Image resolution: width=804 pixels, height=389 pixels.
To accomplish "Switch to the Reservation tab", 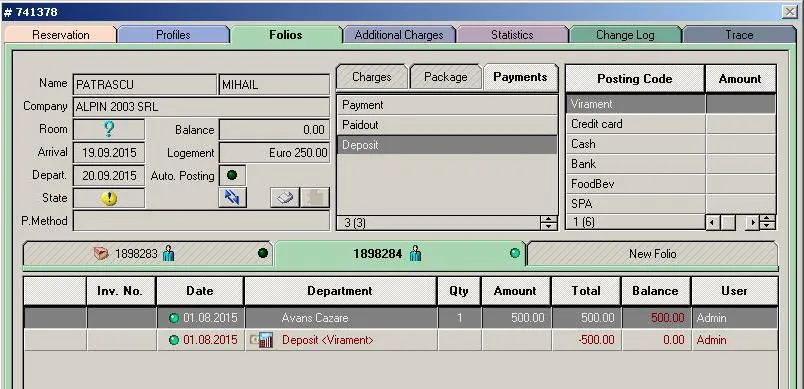I will coord(61,35).
